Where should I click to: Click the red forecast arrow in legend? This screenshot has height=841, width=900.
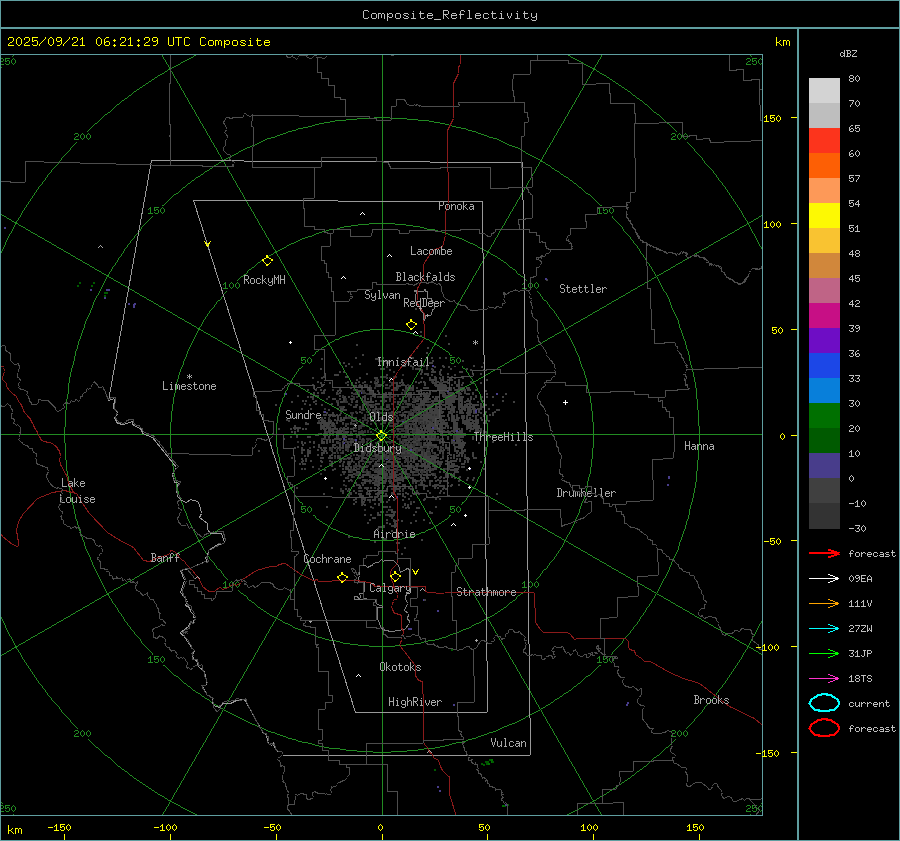click(824, 553)
